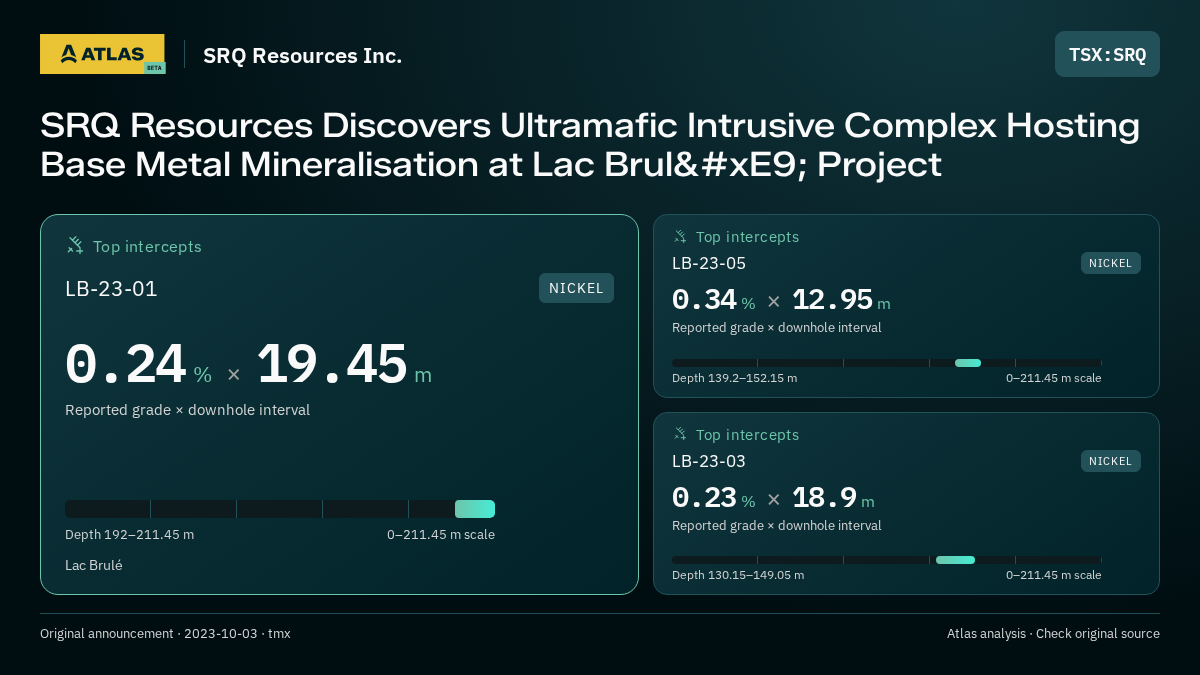The image size is (1200, 675).
Task: Click the NICKEL tag on LB-23-01
Action: [576, 288]
